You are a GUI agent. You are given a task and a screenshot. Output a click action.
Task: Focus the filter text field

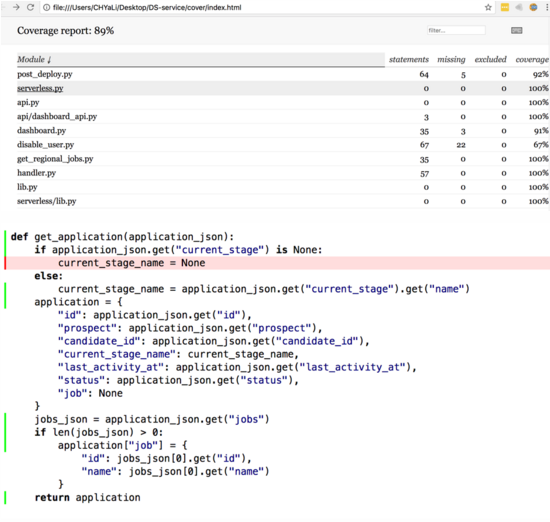click(x=456, y=31)
